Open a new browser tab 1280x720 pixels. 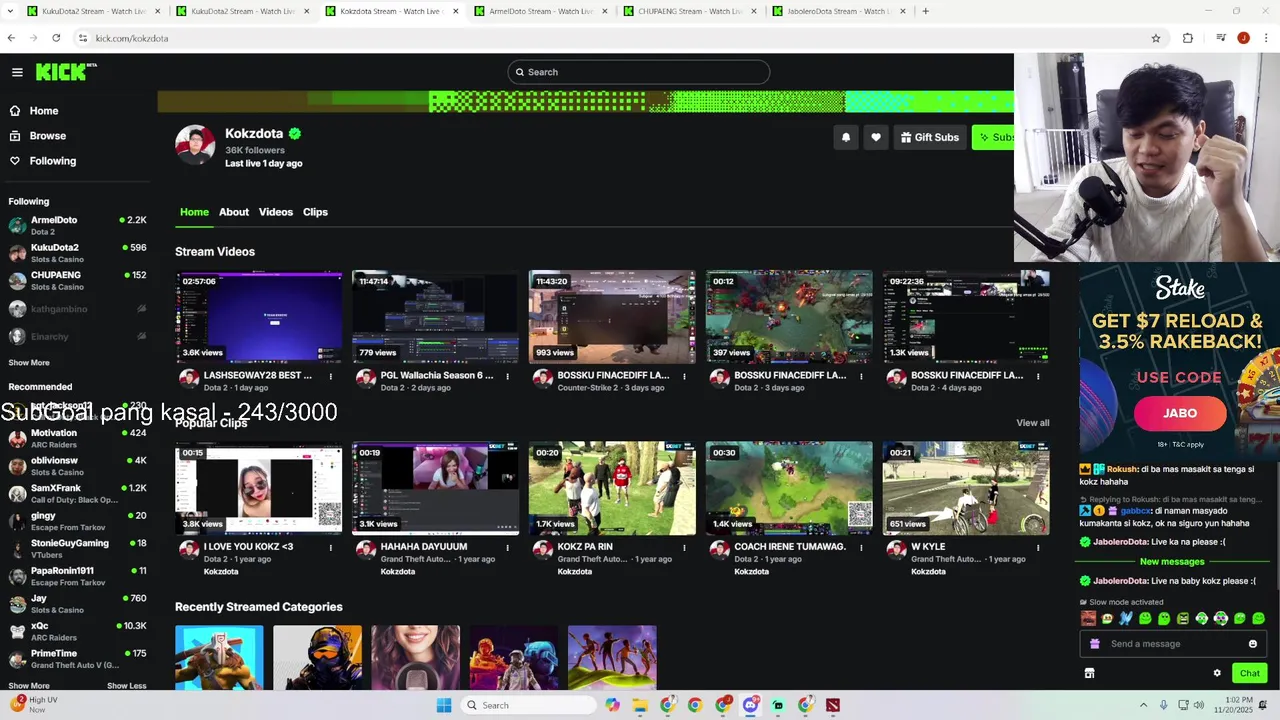click(x=925, y=11)
